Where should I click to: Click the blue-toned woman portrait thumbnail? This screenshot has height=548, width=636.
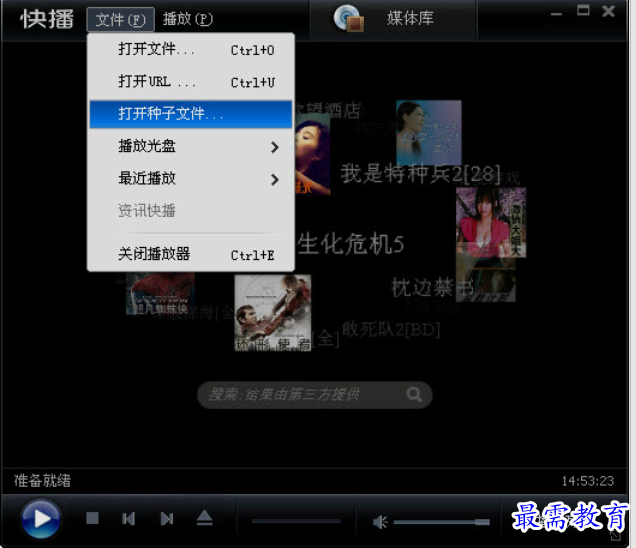pyautogui.click(x=429, y=133)
